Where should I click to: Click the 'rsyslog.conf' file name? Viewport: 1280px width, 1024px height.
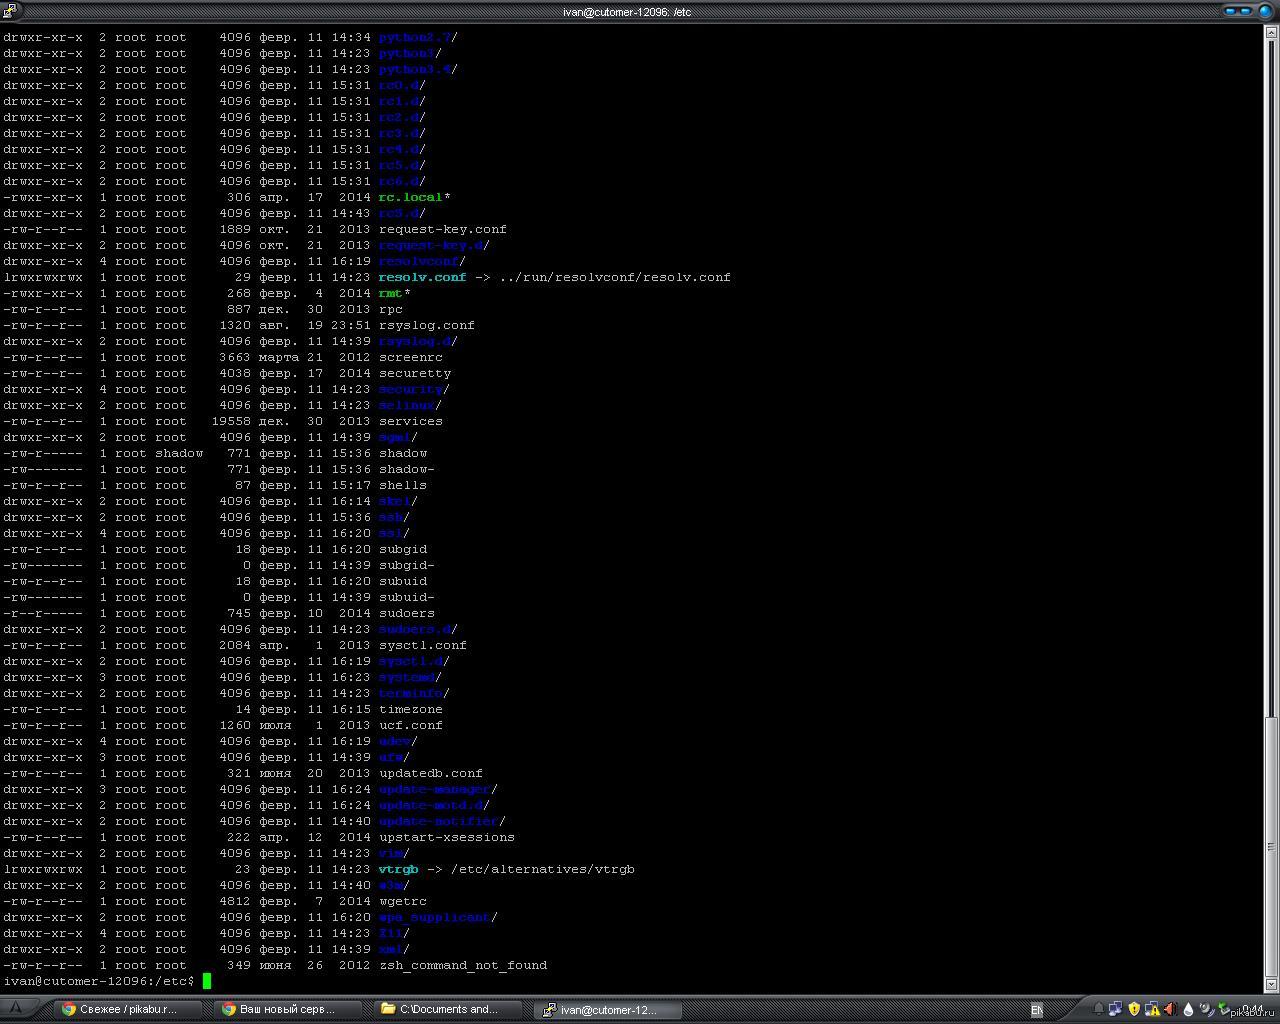(426, 325)
